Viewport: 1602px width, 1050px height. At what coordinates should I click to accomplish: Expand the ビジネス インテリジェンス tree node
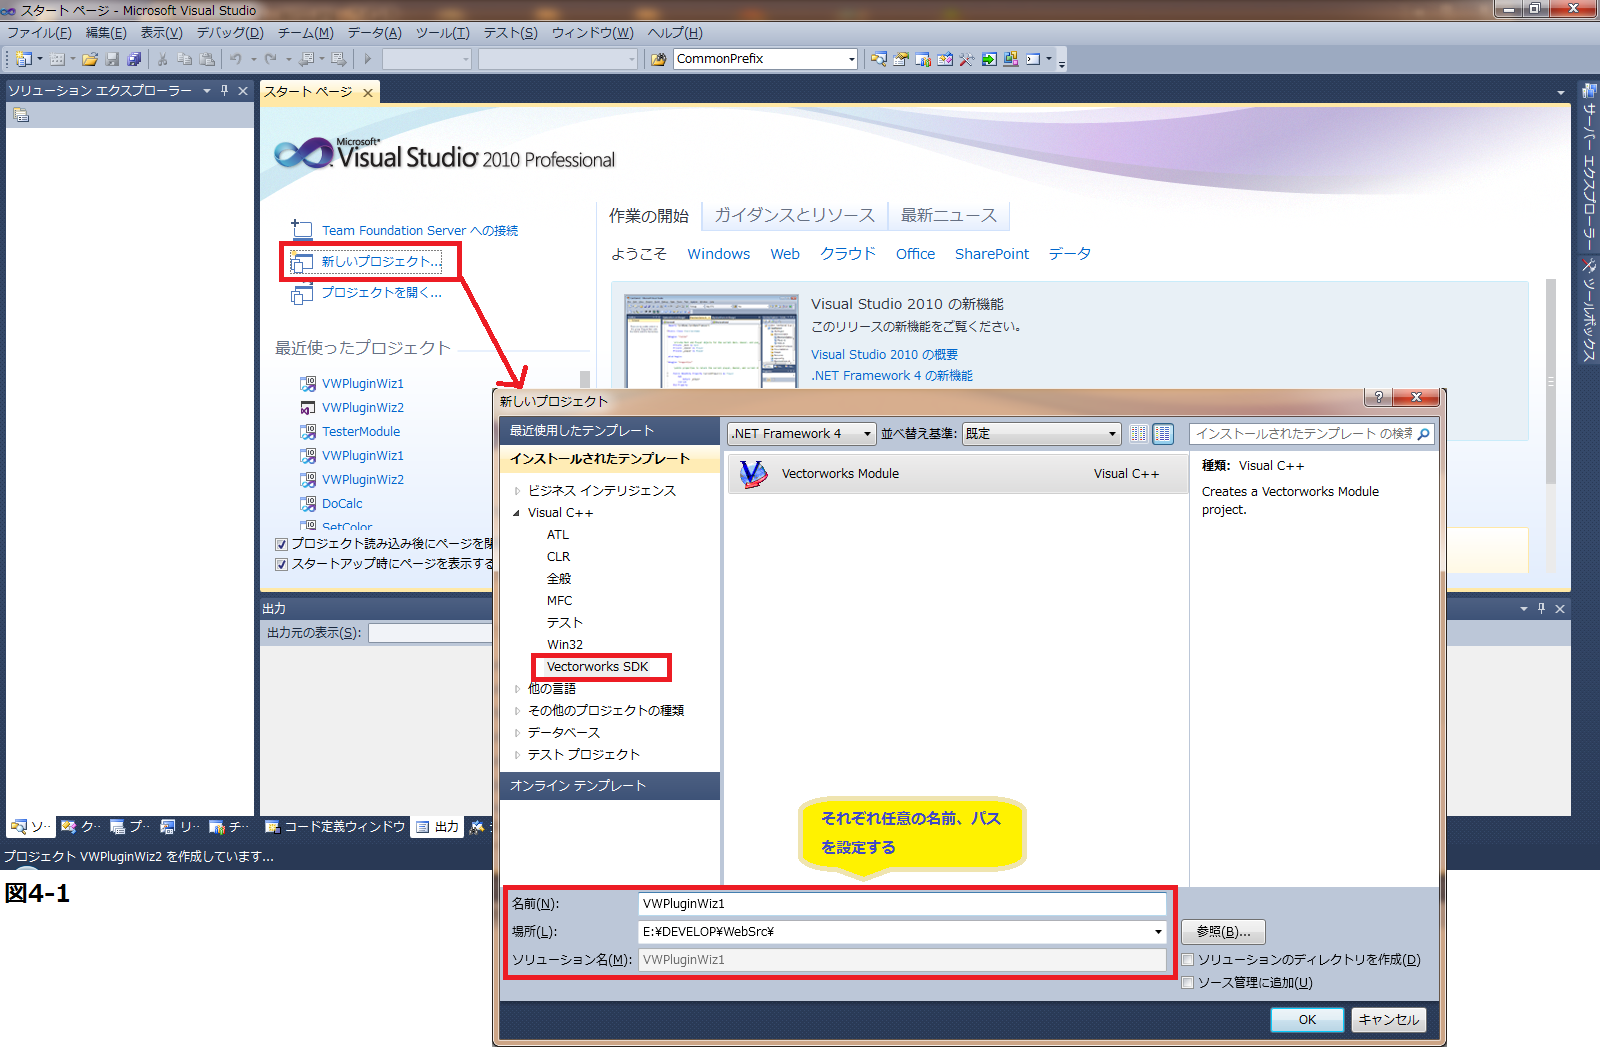point(517,491)
